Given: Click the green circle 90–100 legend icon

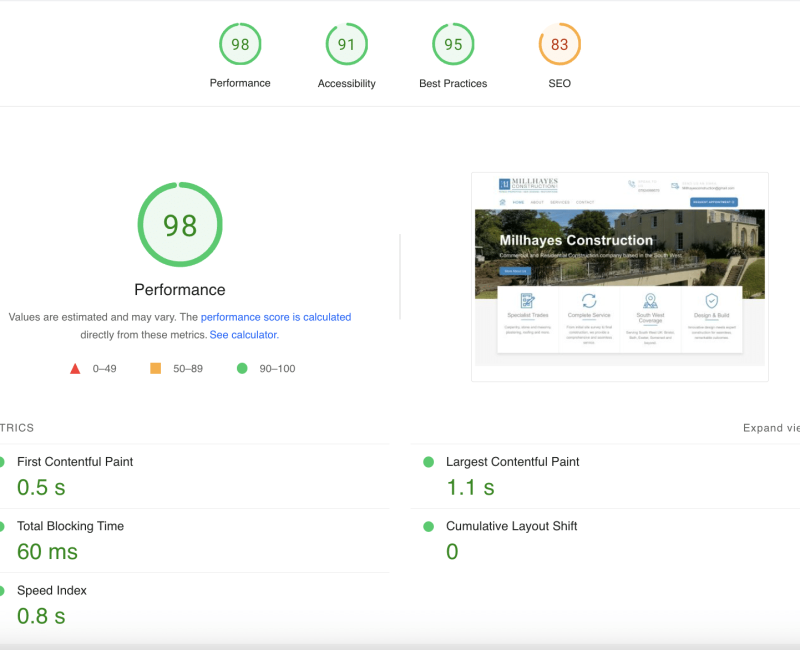Looking at the screenshot, I should (242, 369).
